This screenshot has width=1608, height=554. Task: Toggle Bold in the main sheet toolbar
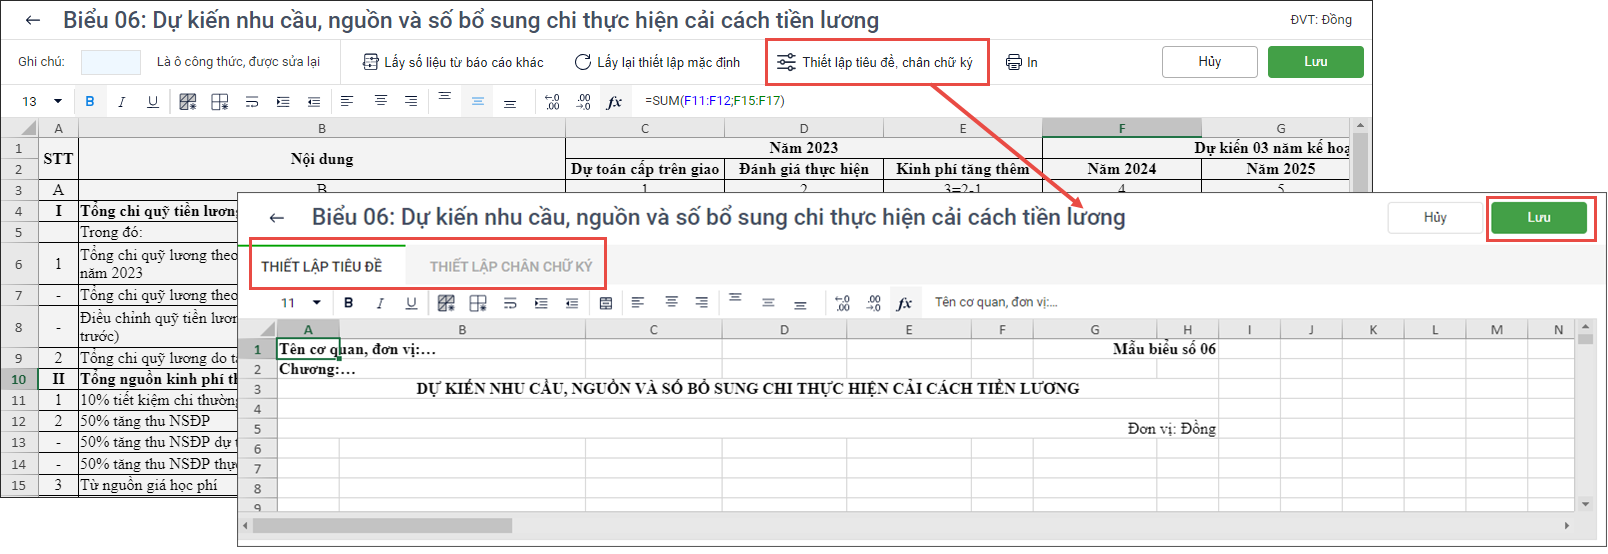click(90, 101)
